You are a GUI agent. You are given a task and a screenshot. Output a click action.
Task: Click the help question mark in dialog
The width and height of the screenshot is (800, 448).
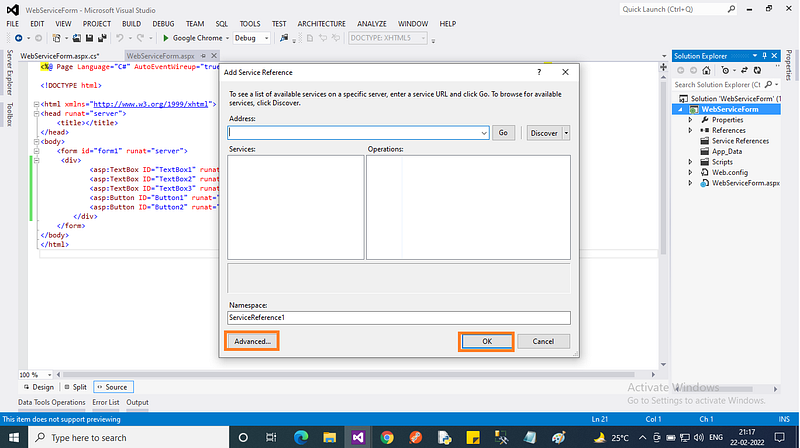(539, 72)
